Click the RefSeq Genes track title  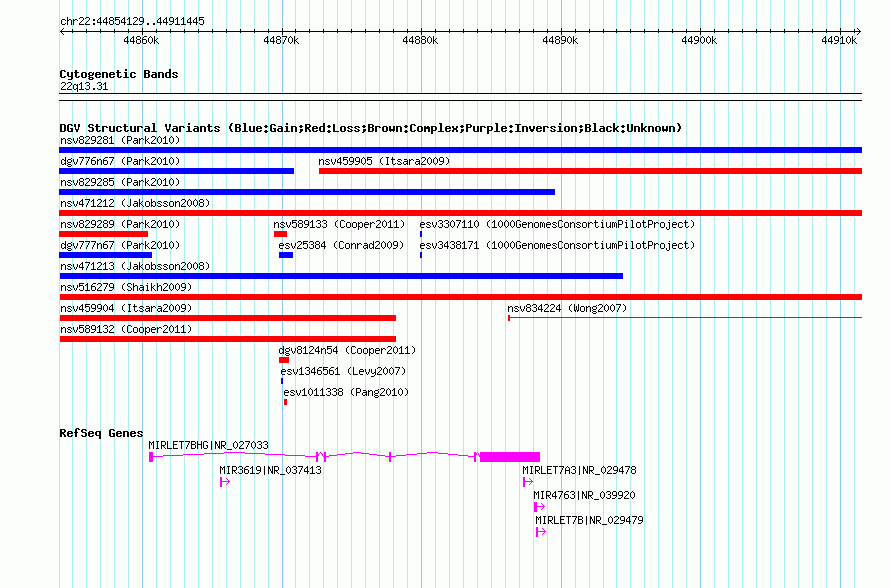tap(101, 433)
